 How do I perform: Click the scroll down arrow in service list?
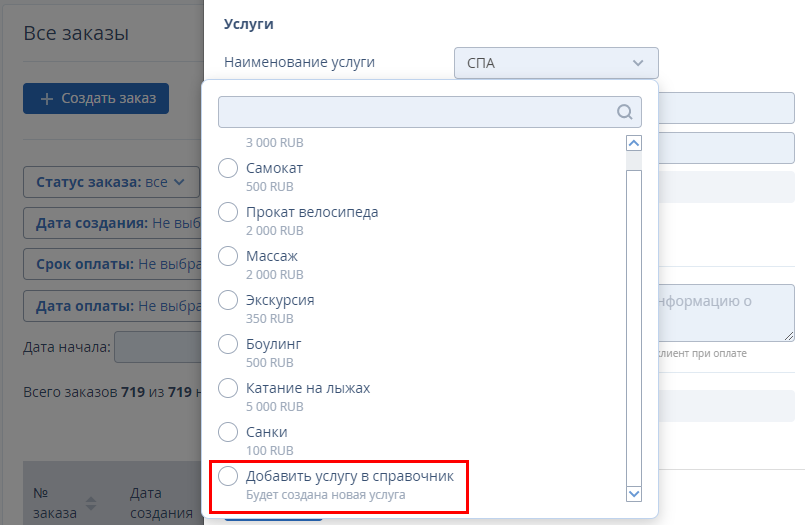click(x=634, y=494)
